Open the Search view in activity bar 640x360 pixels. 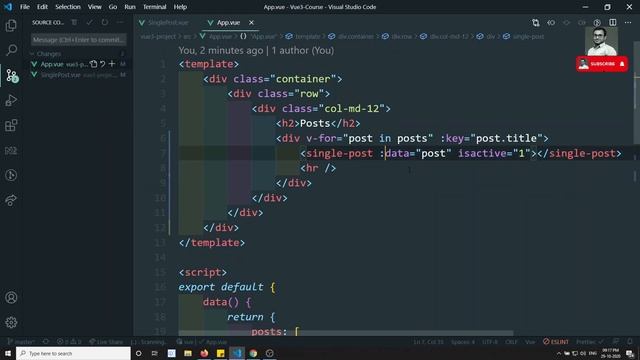[x=11, y=50]
